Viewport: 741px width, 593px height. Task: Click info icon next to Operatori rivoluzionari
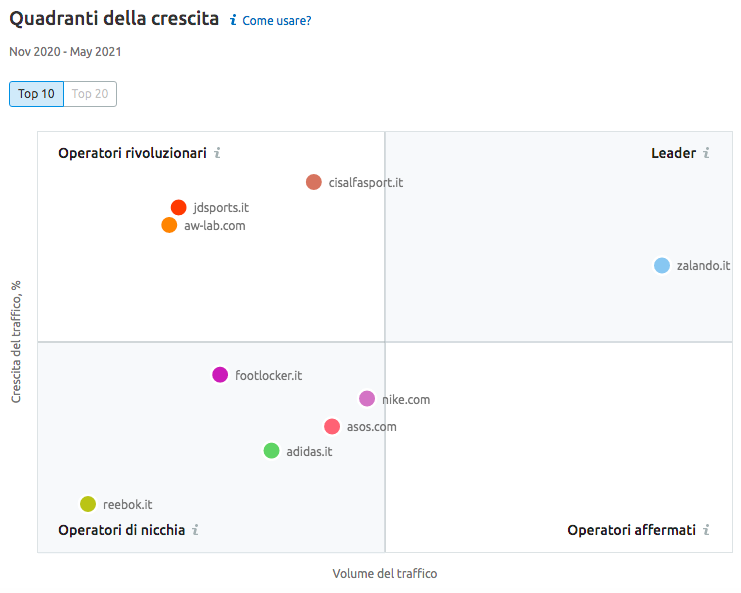[x=217, y=153]
